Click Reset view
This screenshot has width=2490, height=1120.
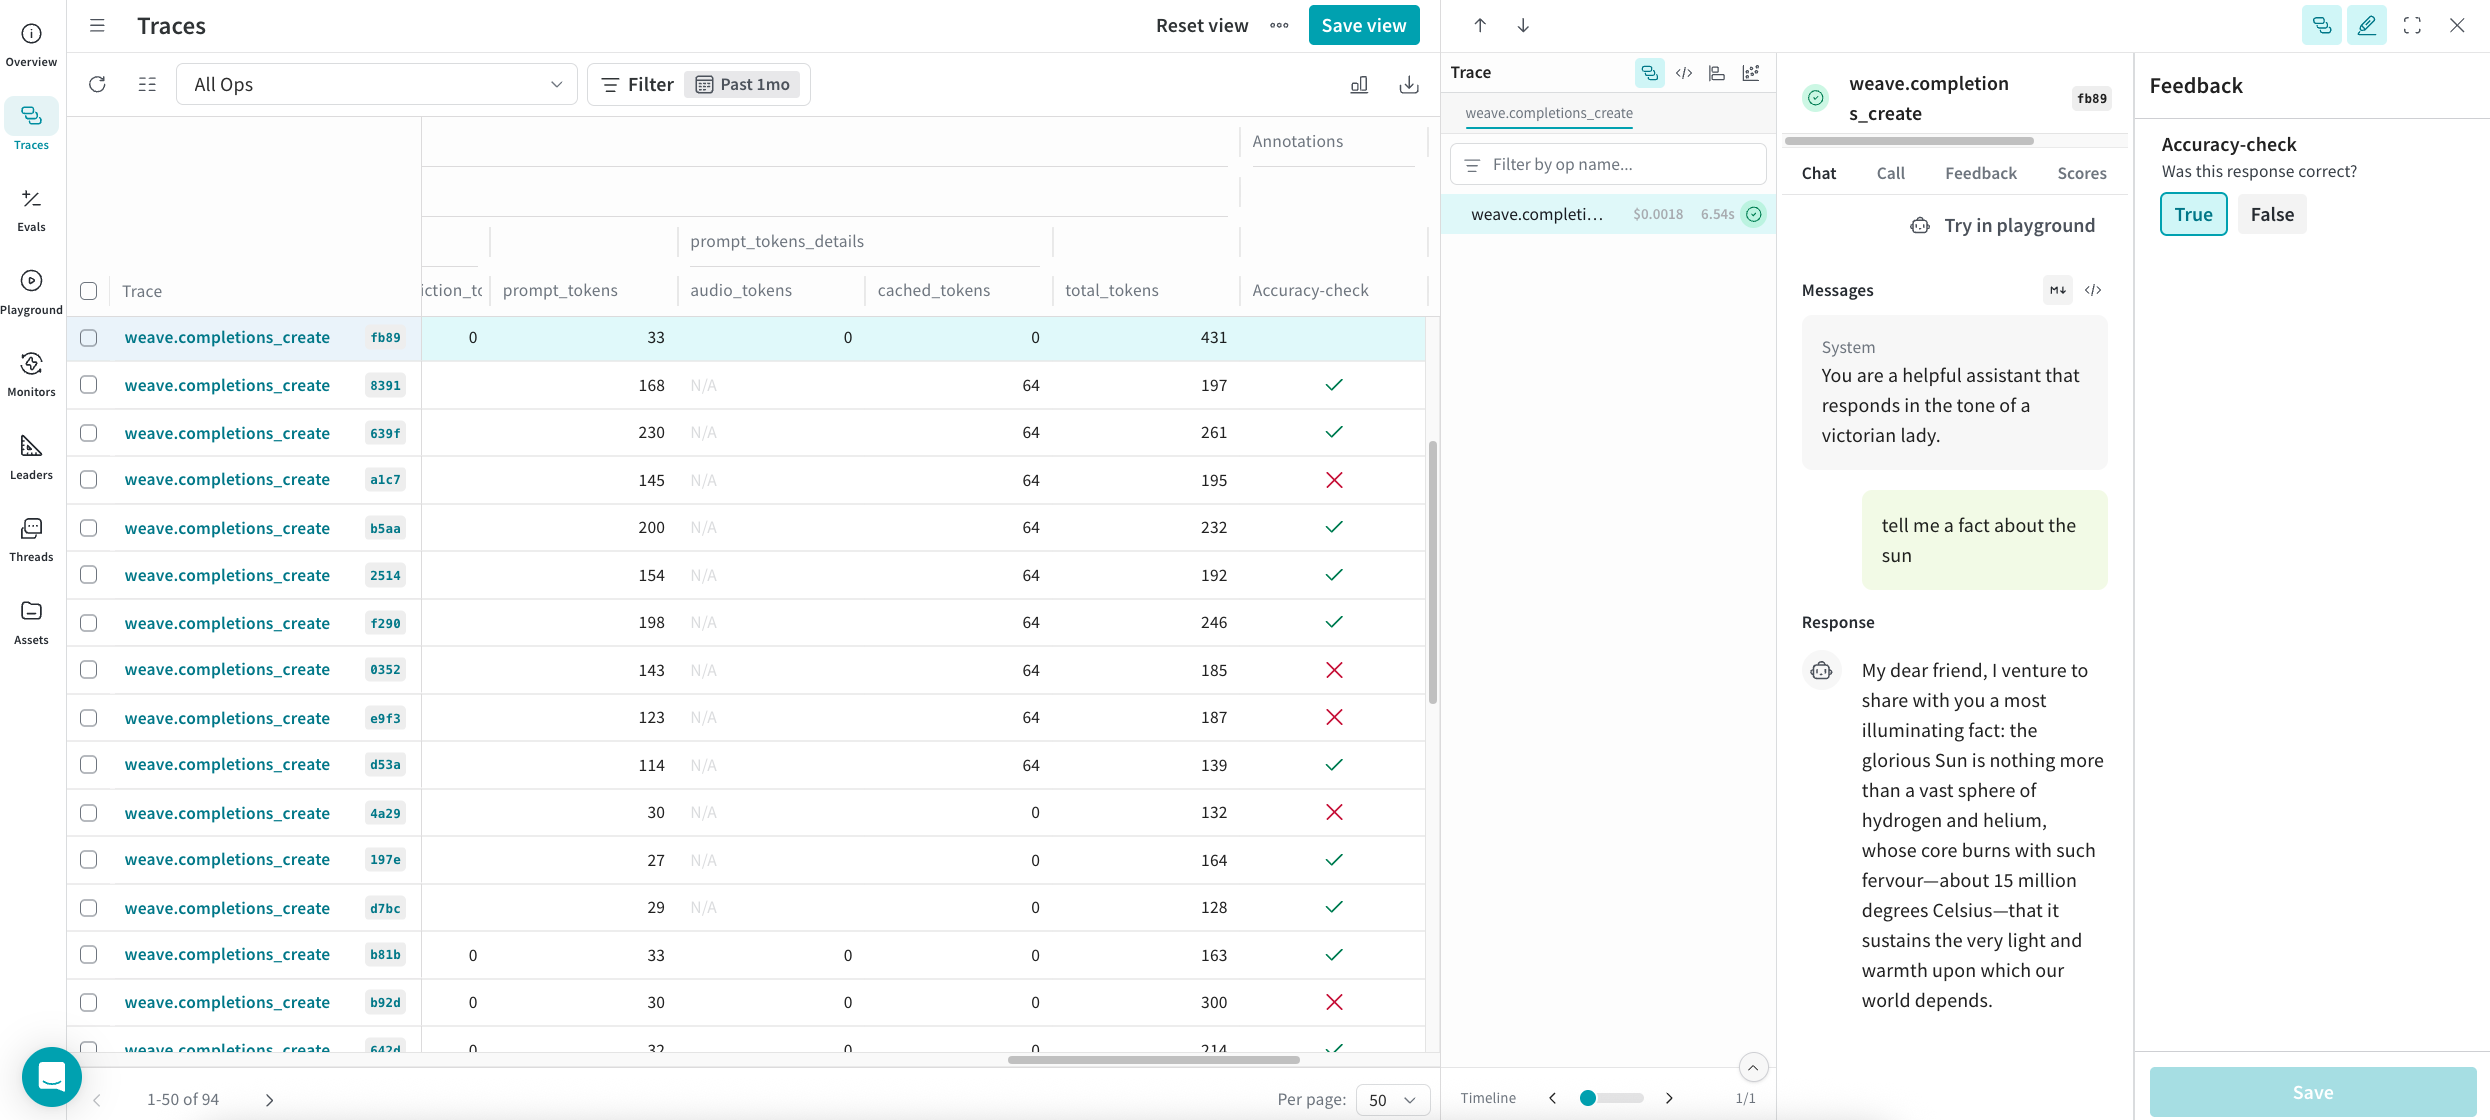1202,26
